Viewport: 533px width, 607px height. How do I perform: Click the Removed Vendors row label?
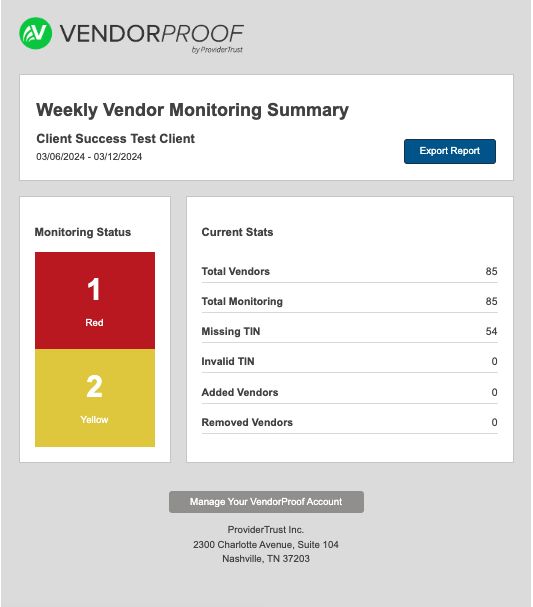tap(247, 422)
